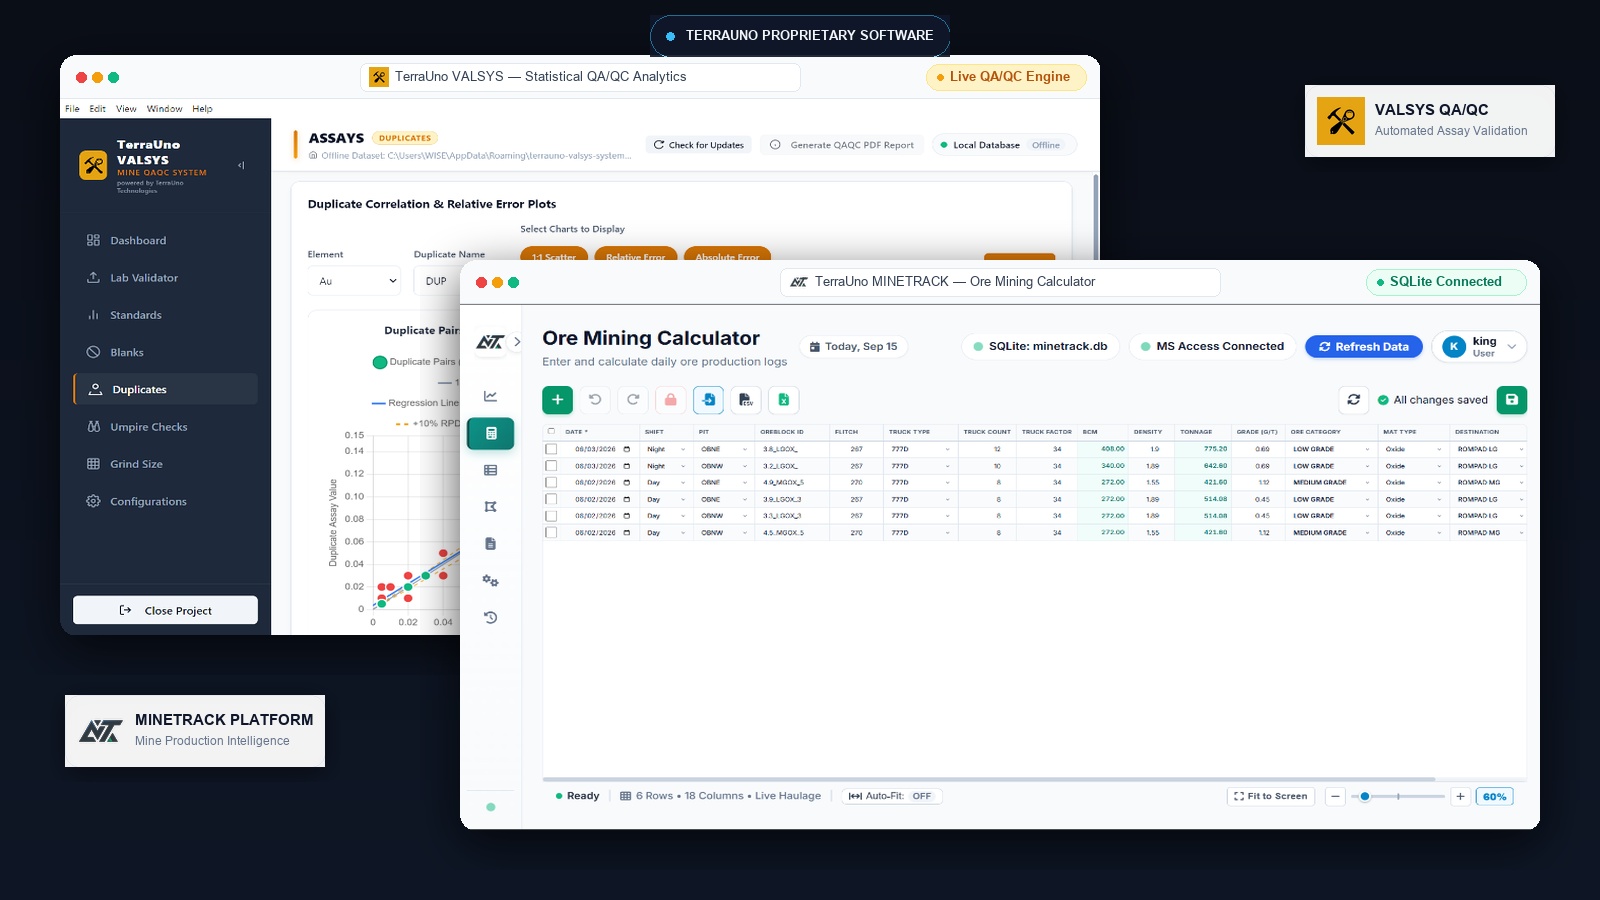The width and height of the screenshot is (1600, 900).
Task: Open the Help menu in VALSYS
Action: tap(202, 108)
